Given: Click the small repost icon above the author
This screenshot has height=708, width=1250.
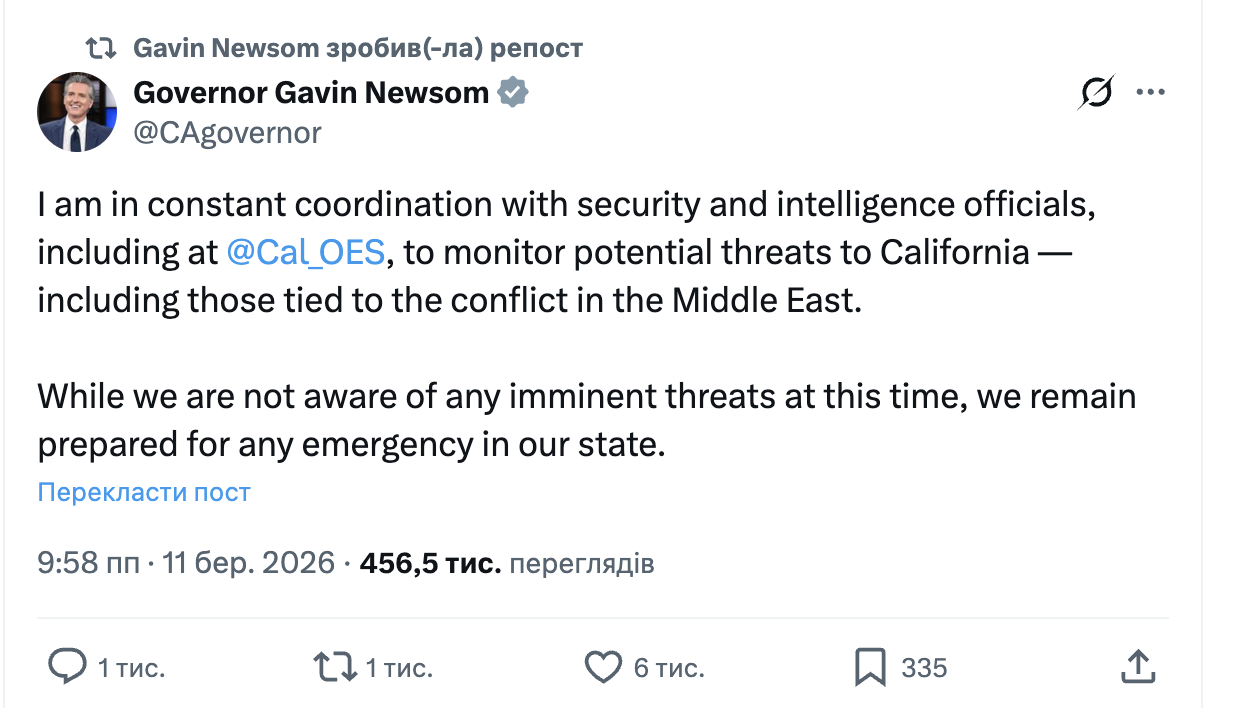Looking at the screenshot, I should pos(100,48).
